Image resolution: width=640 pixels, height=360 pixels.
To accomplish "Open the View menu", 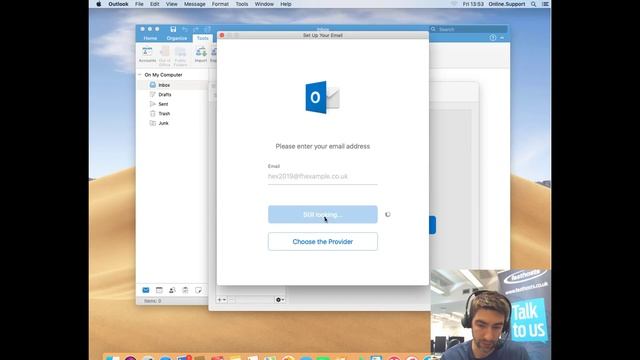I will coord(171,4).
